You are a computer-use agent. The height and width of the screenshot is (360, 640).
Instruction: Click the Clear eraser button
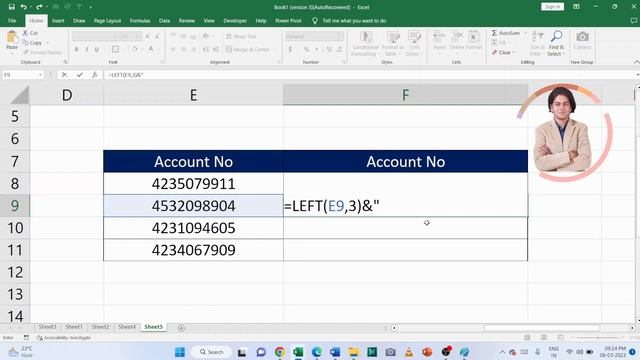tap(503, 52)
